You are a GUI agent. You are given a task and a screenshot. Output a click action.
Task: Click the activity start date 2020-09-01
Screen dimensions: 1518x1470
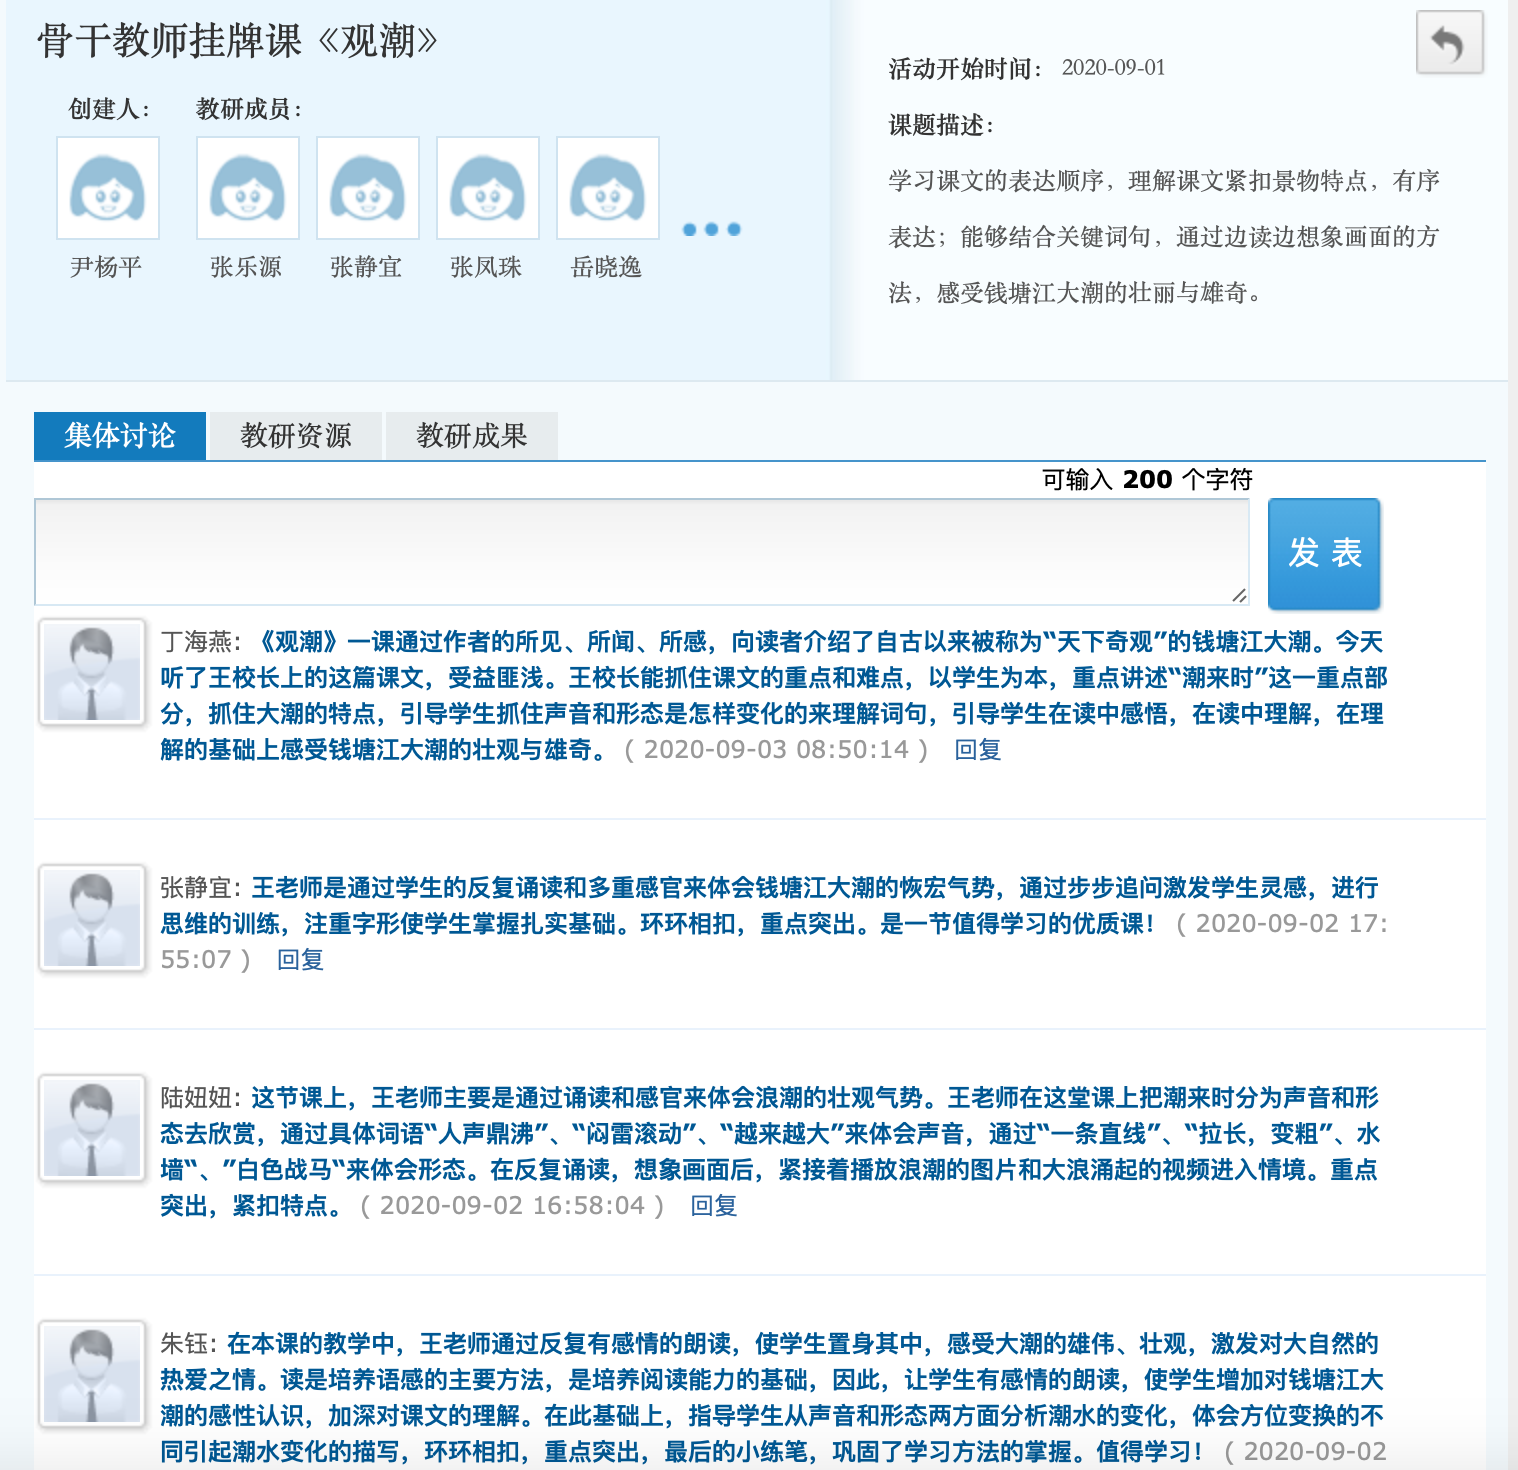(1113, 68)
